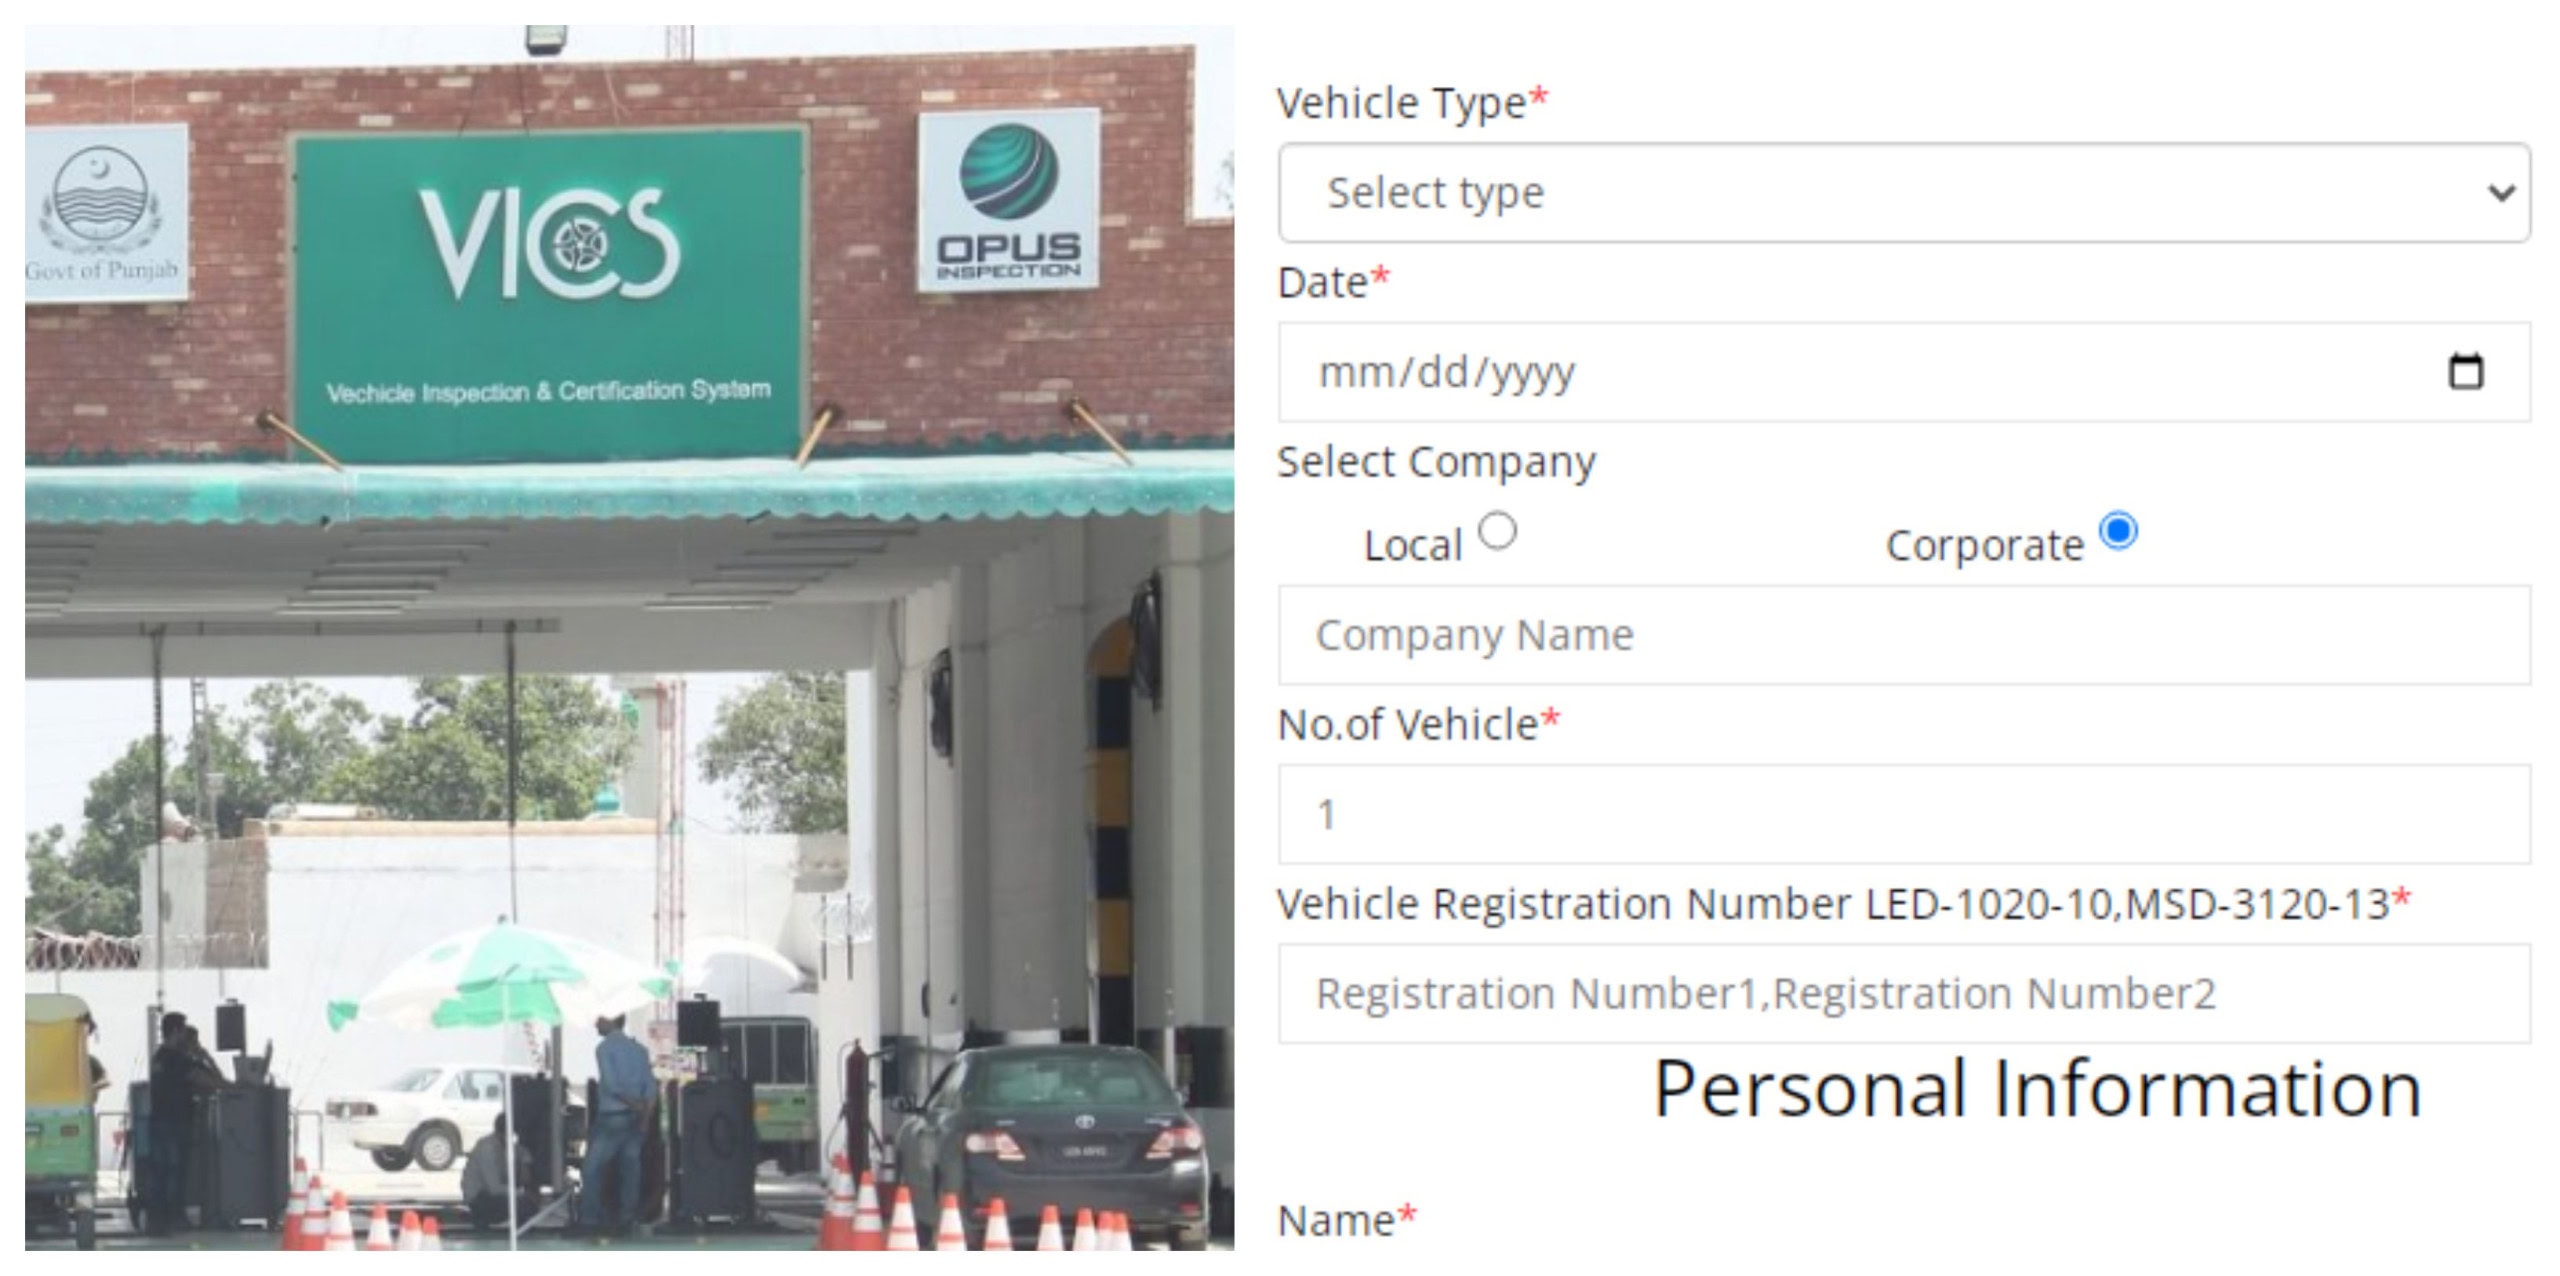Screen dimensions: 2560x1276
Task: Click the No.of Vehicle number field
Action: (x=1904, y=814)
